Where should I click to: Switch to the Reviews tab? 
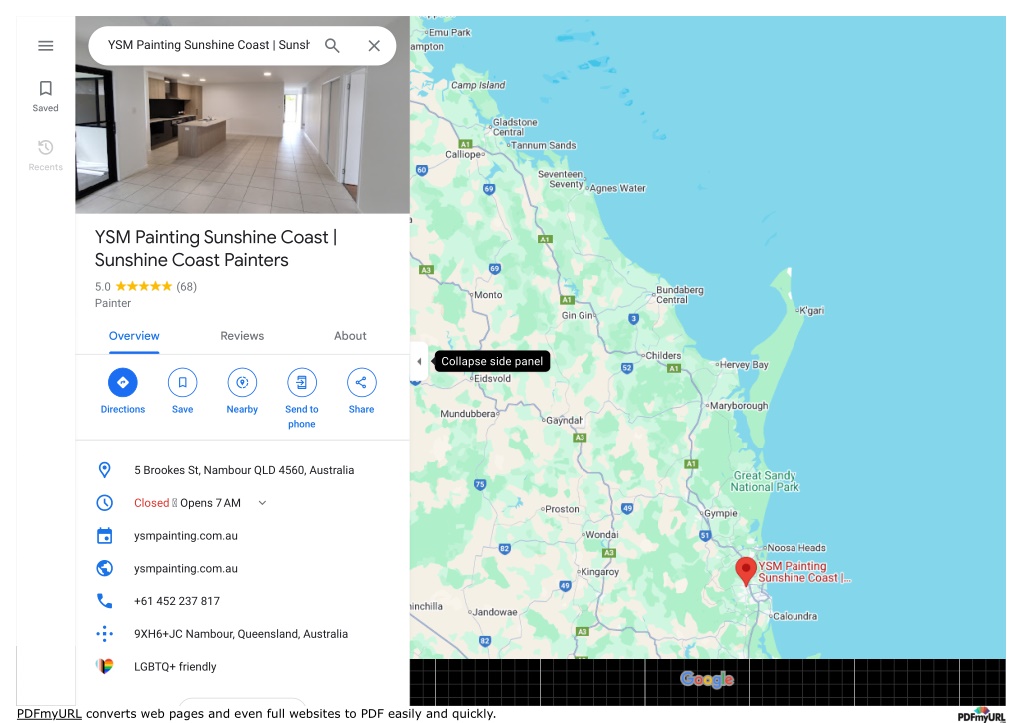(x=242, y=336)
